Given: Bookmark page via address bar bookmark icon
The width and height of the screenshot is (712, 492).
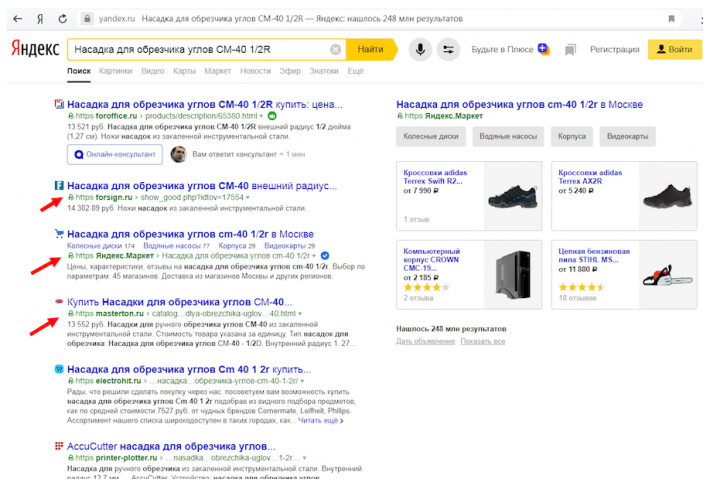Looking at the screenshot, I should coord(671,19).
